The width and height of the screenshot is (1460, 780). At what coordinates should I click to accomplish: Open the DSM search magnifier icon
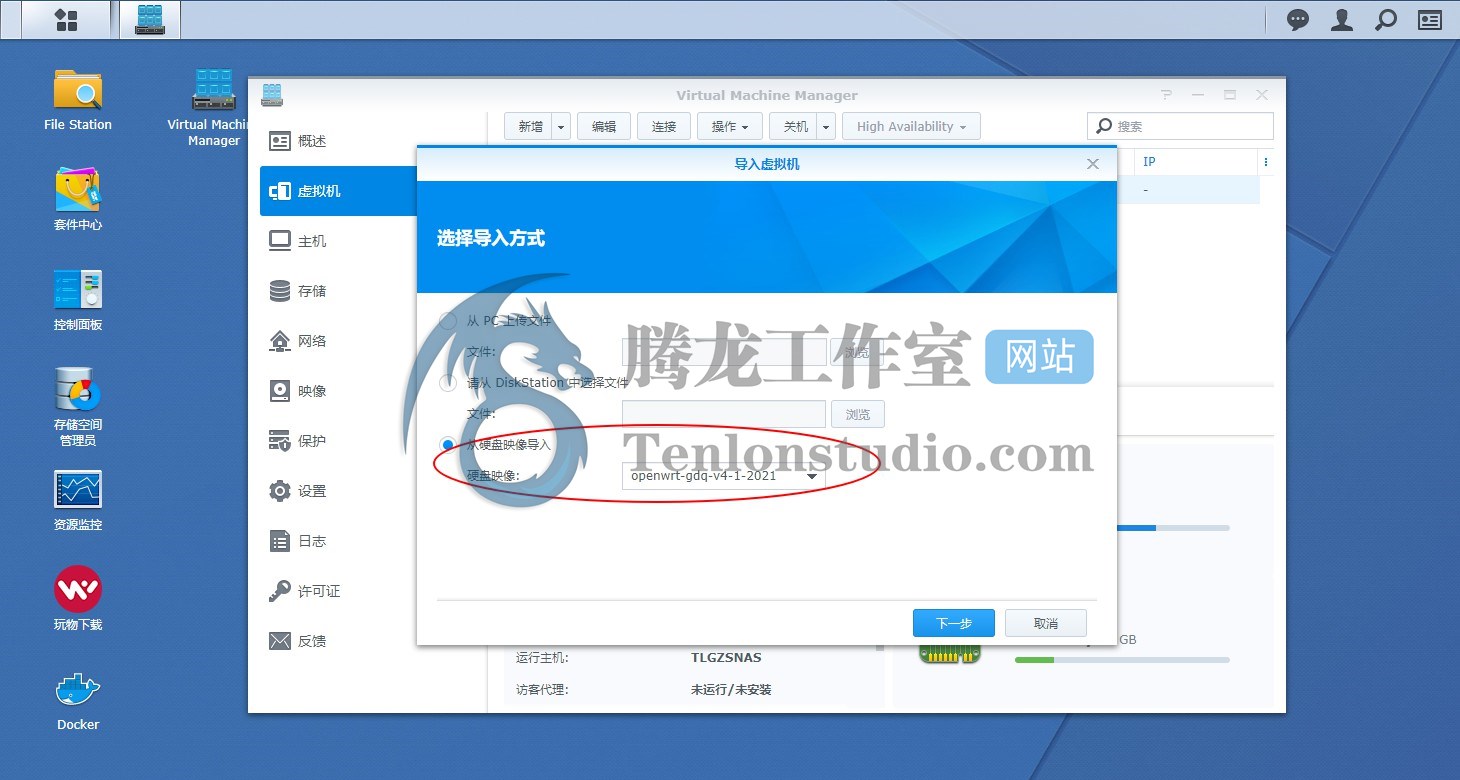click(x=1386, y=20)
